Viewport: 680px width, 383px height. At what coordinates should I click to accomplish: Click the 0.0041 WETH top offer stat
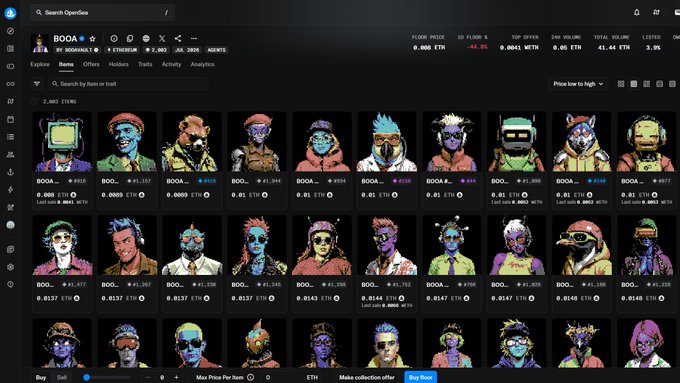(x=519, y=47)
